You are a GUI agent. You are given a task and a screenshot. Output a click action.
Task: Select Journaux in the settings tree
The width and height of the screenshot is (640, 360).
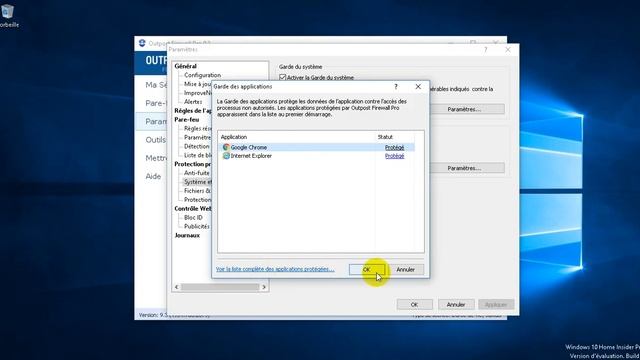pyautogui.click(x=187, y=236)
